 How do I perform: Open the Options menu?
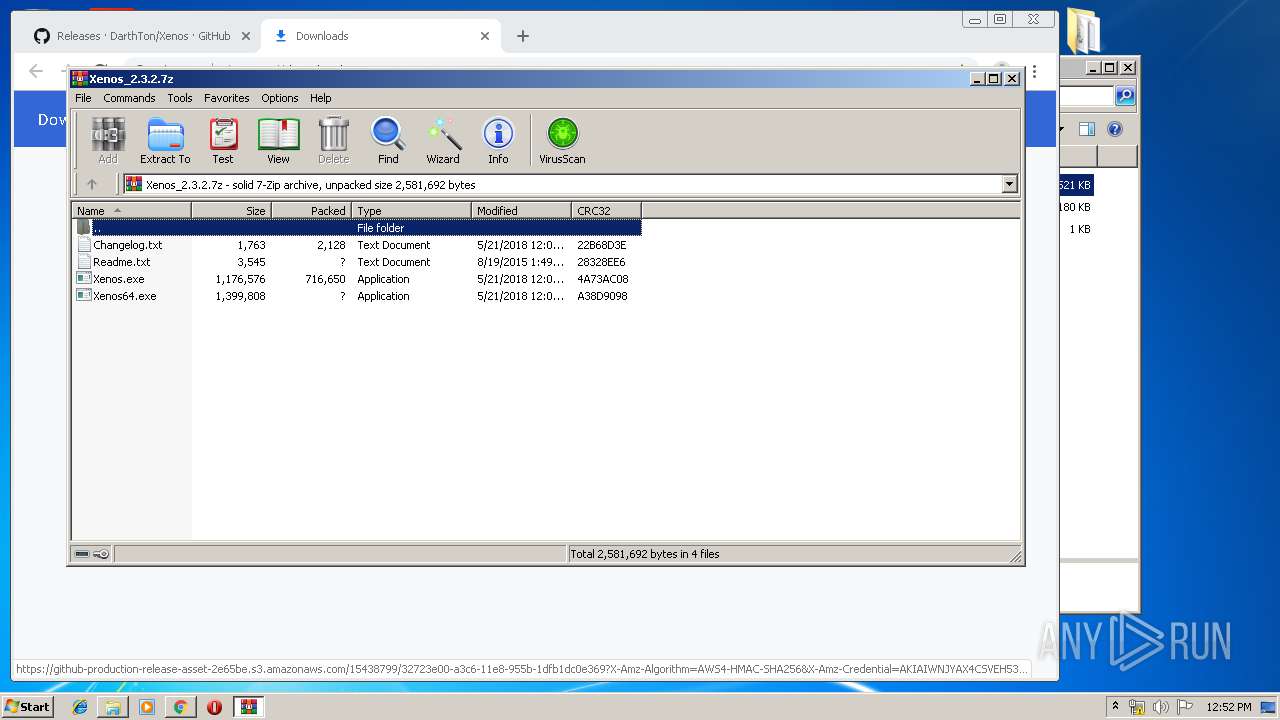point(280,98)
